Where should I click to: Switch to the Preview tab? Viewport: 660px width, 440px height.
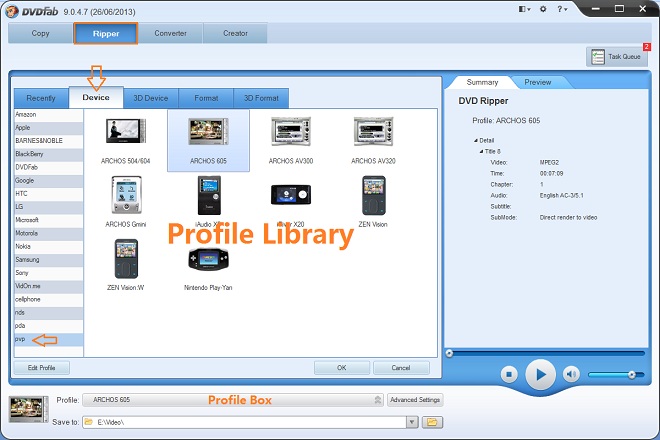point(538,82)
